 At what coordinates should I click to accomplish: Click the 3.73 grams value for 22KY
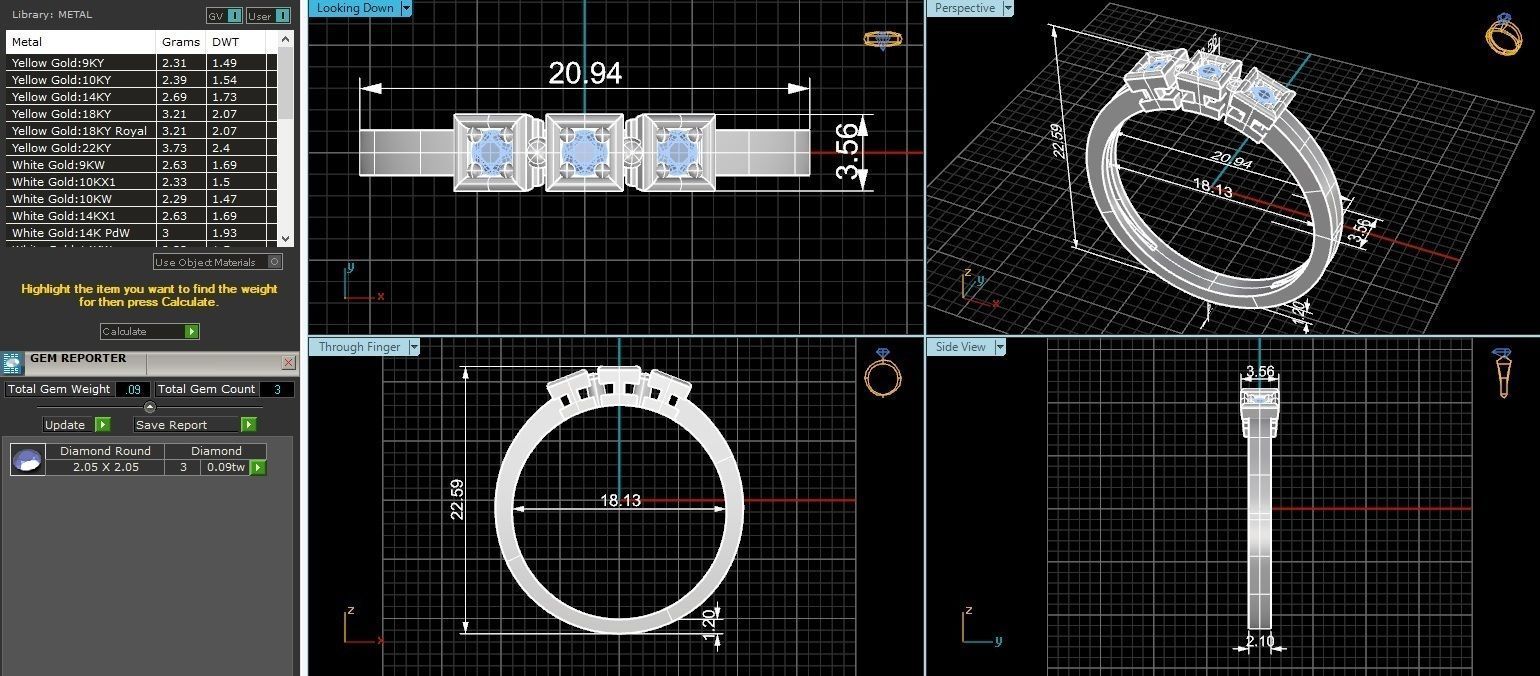tap(174, 148)
